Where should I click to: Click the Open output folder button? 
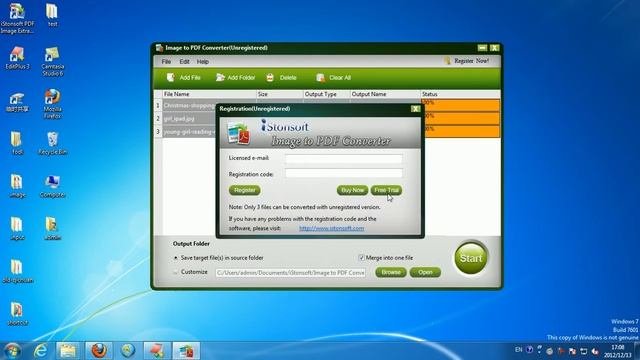[425, 272]
